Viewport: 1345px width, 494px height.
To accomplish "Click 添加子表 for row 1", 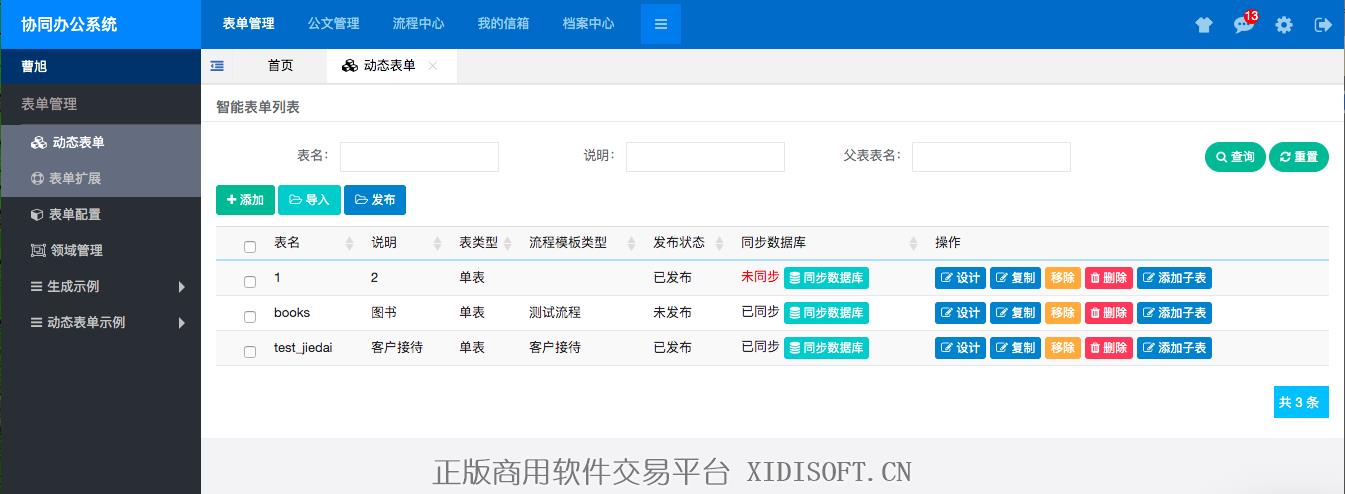I will pos(1174,278).
